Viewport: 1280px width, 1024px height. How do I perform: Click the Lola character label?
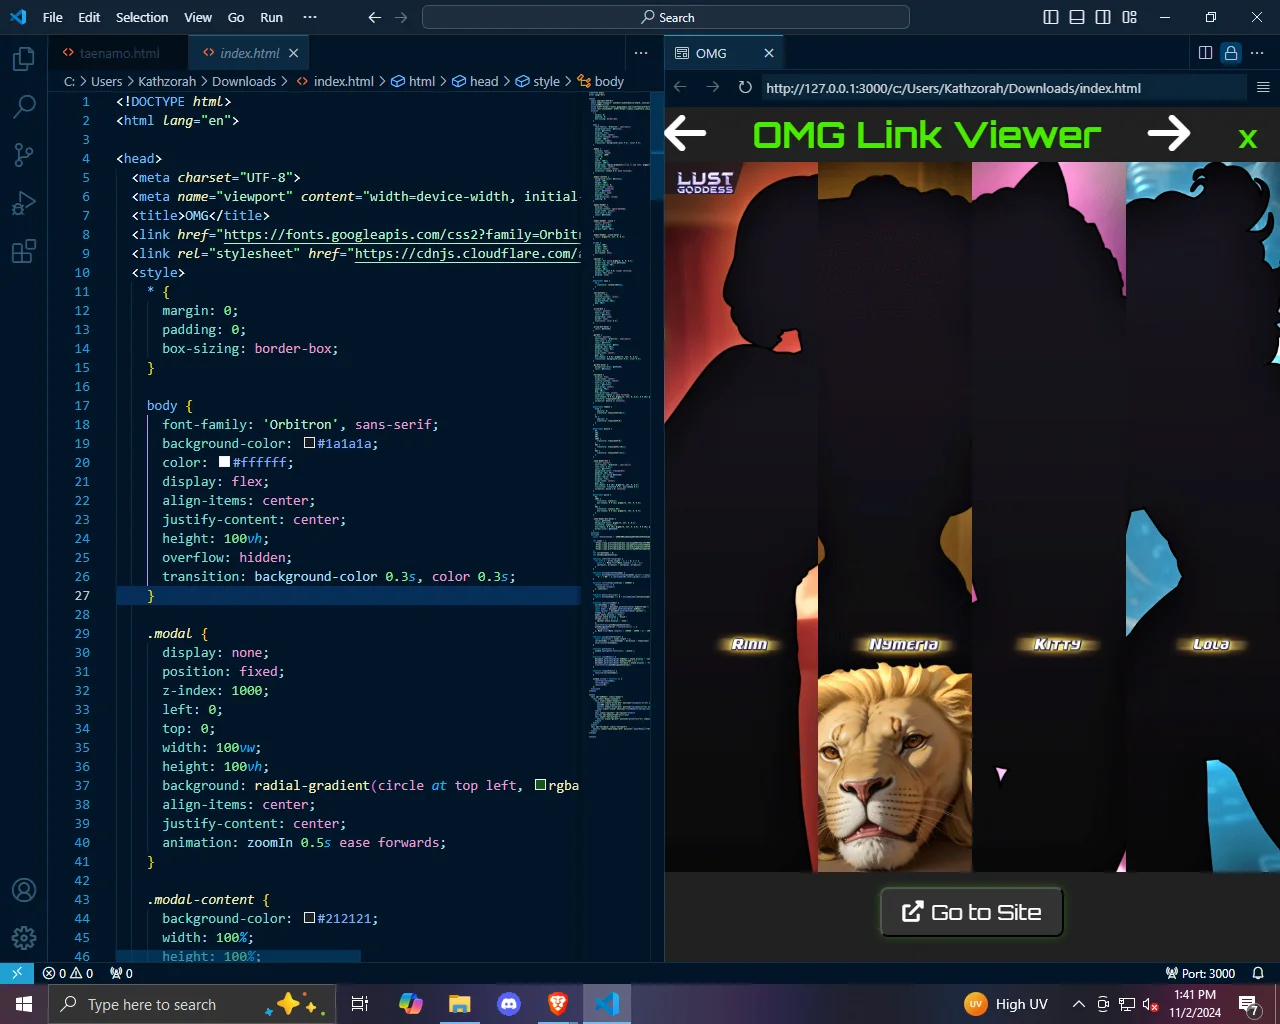(x=1211, y=644)
